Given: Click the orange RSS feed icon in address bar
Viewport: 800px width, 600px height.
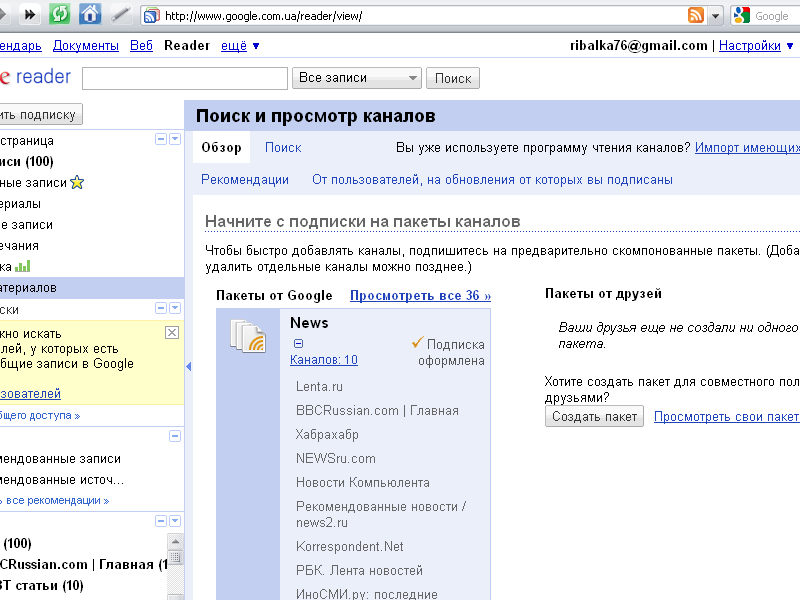Looking at the screenshot, I should (696, 15).
